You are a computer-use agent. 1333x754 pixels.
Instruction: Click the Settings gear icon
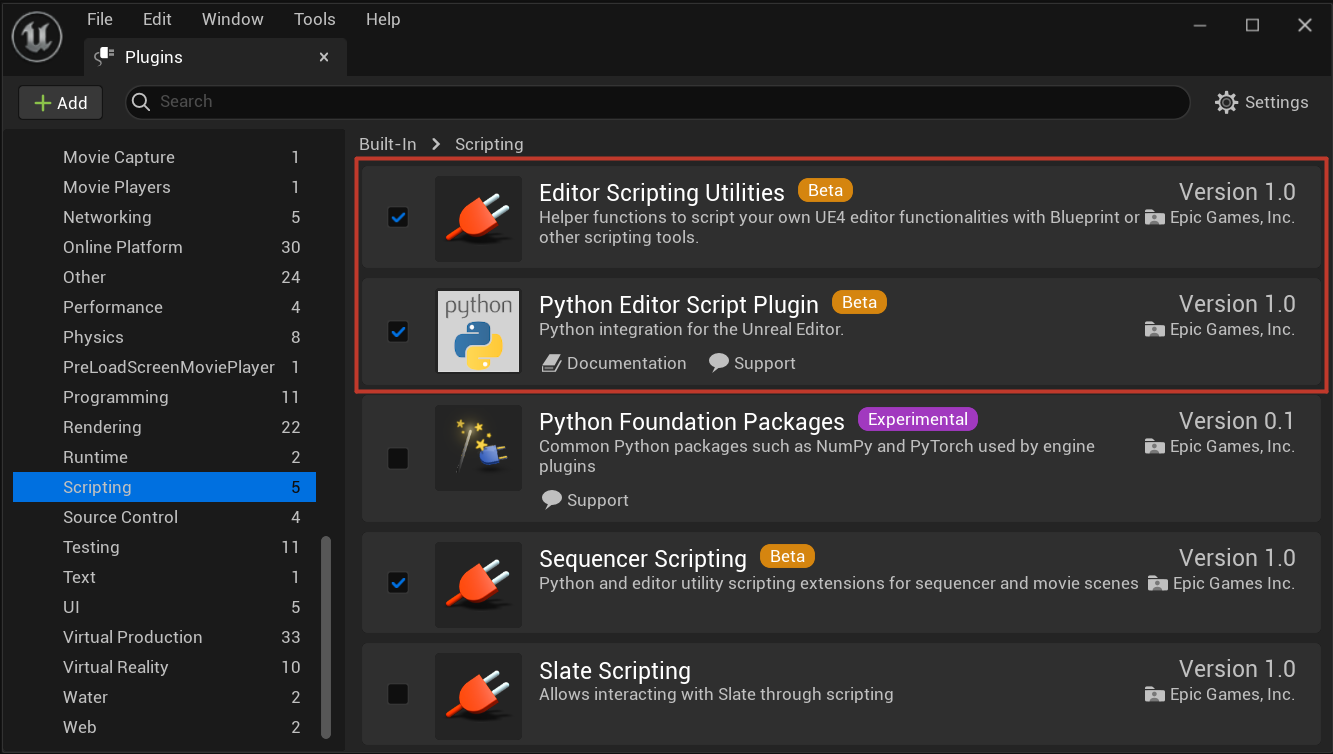tap(1226, 102)
